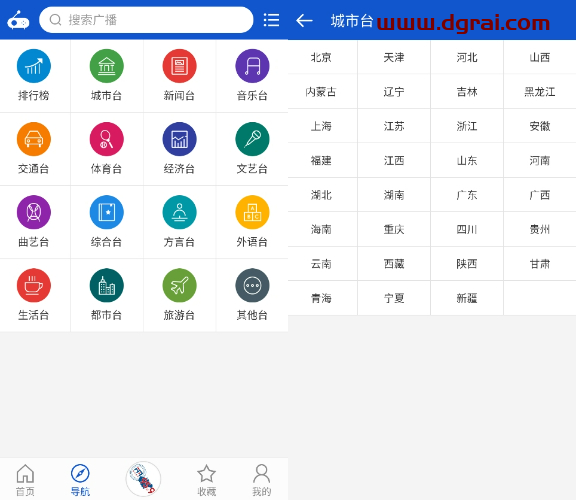
Task: Open the 曲艺台 opera stations icon
Action: click(33, 212)
